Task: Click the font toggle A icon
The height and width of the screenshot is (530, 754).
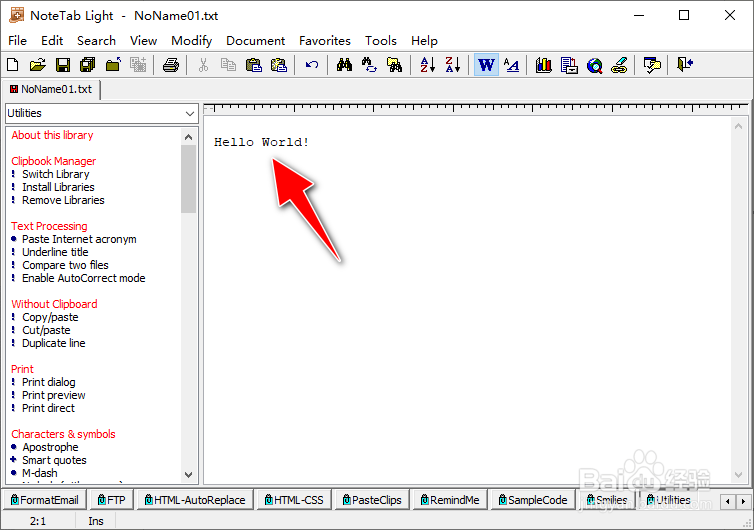Action: (x=511, y=64)
